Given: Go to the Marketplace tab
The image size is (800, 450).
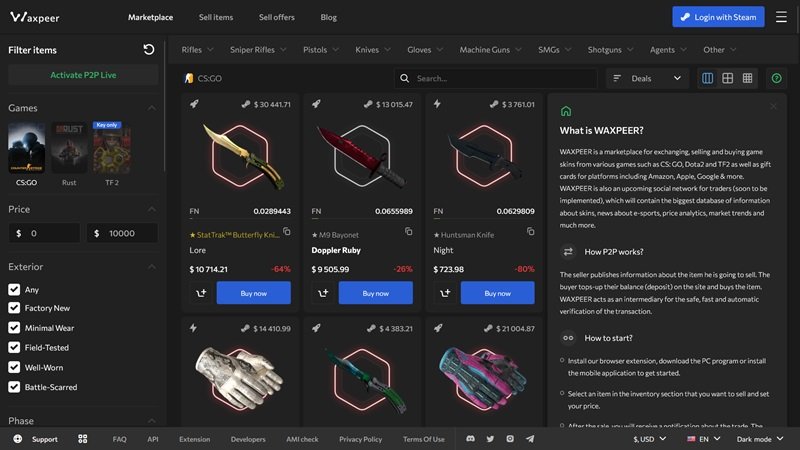Looking at the screenshot, I should 151,17.
